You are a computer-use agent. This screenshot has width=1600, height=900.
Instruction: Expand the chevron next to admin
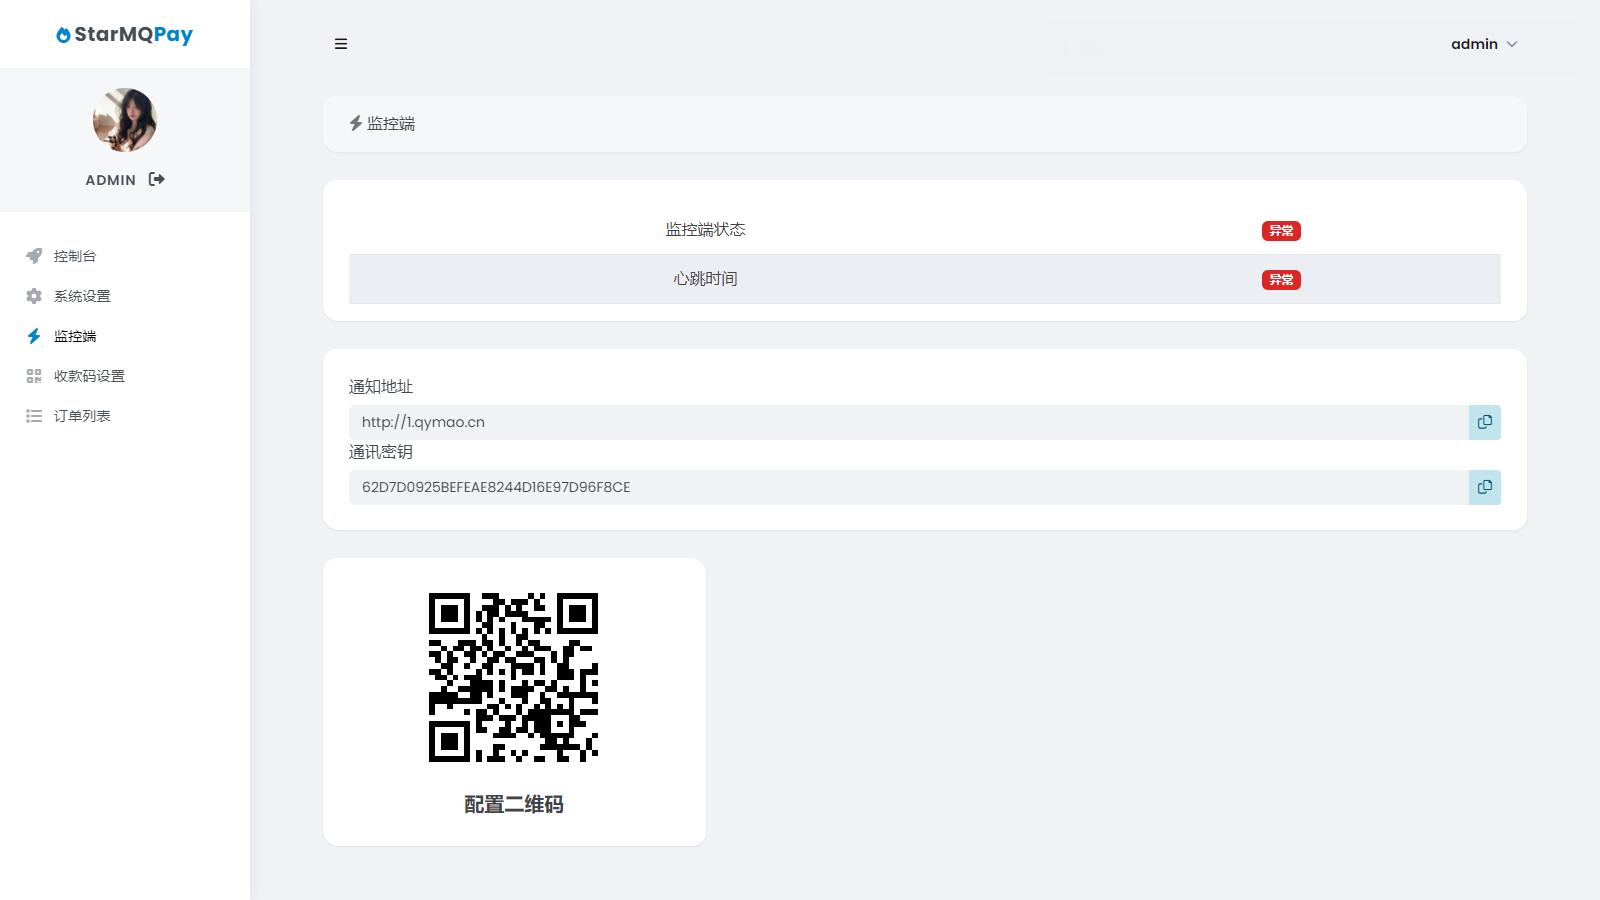pyautogui.click(x=1512, y=44)
